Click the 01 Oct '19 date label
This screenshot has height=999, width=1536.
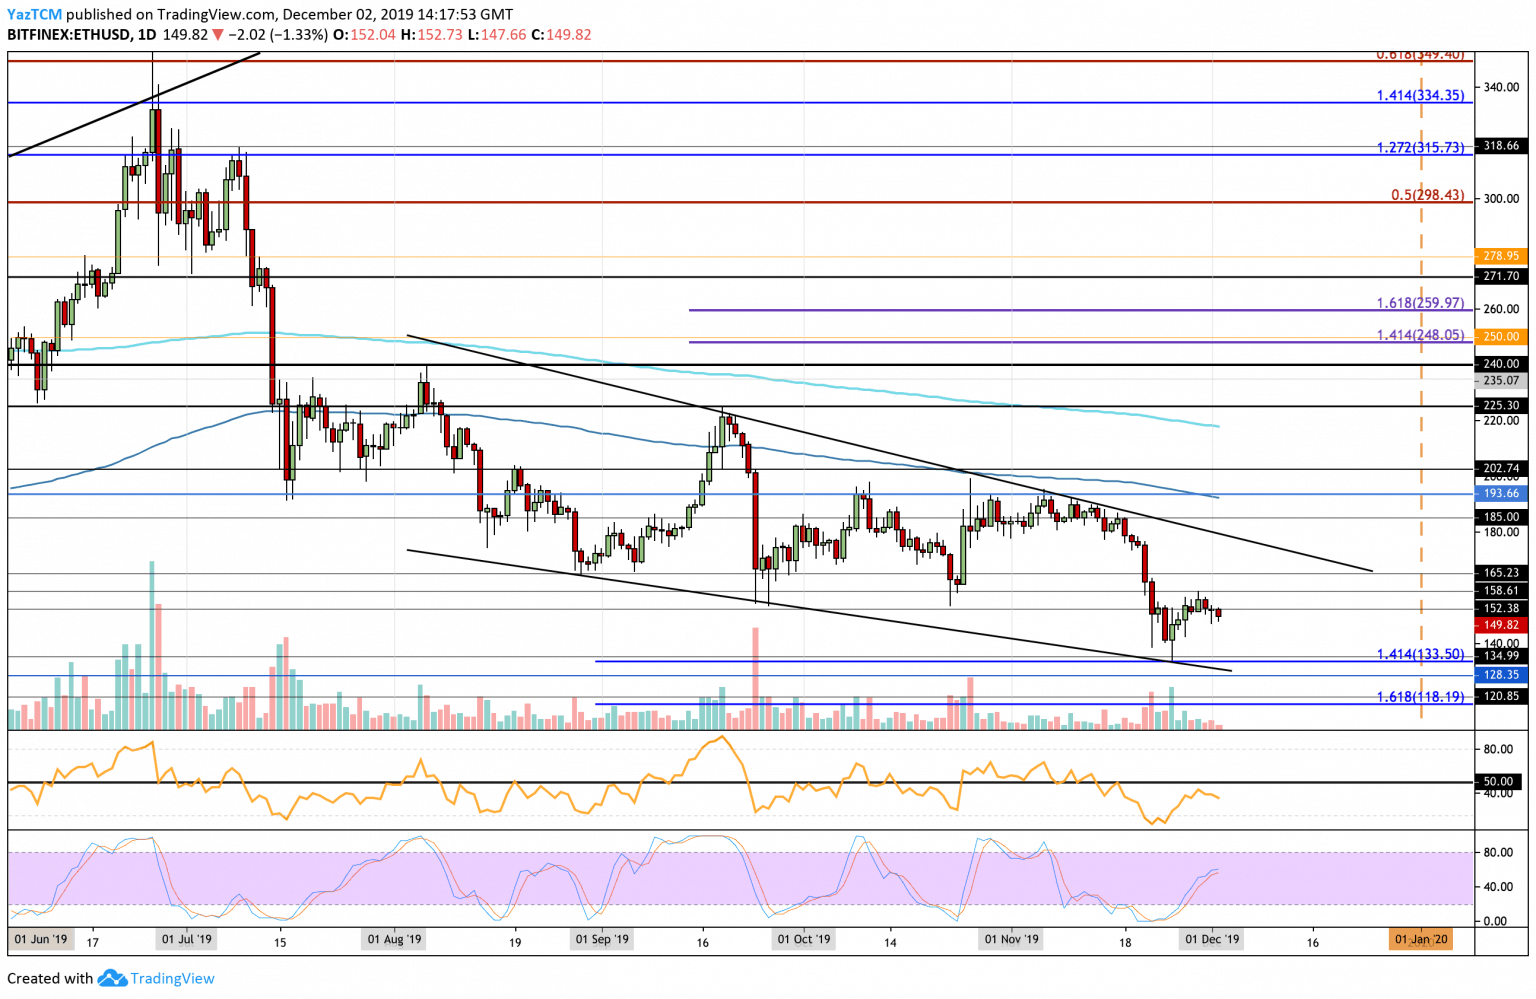tap(804, 940)
